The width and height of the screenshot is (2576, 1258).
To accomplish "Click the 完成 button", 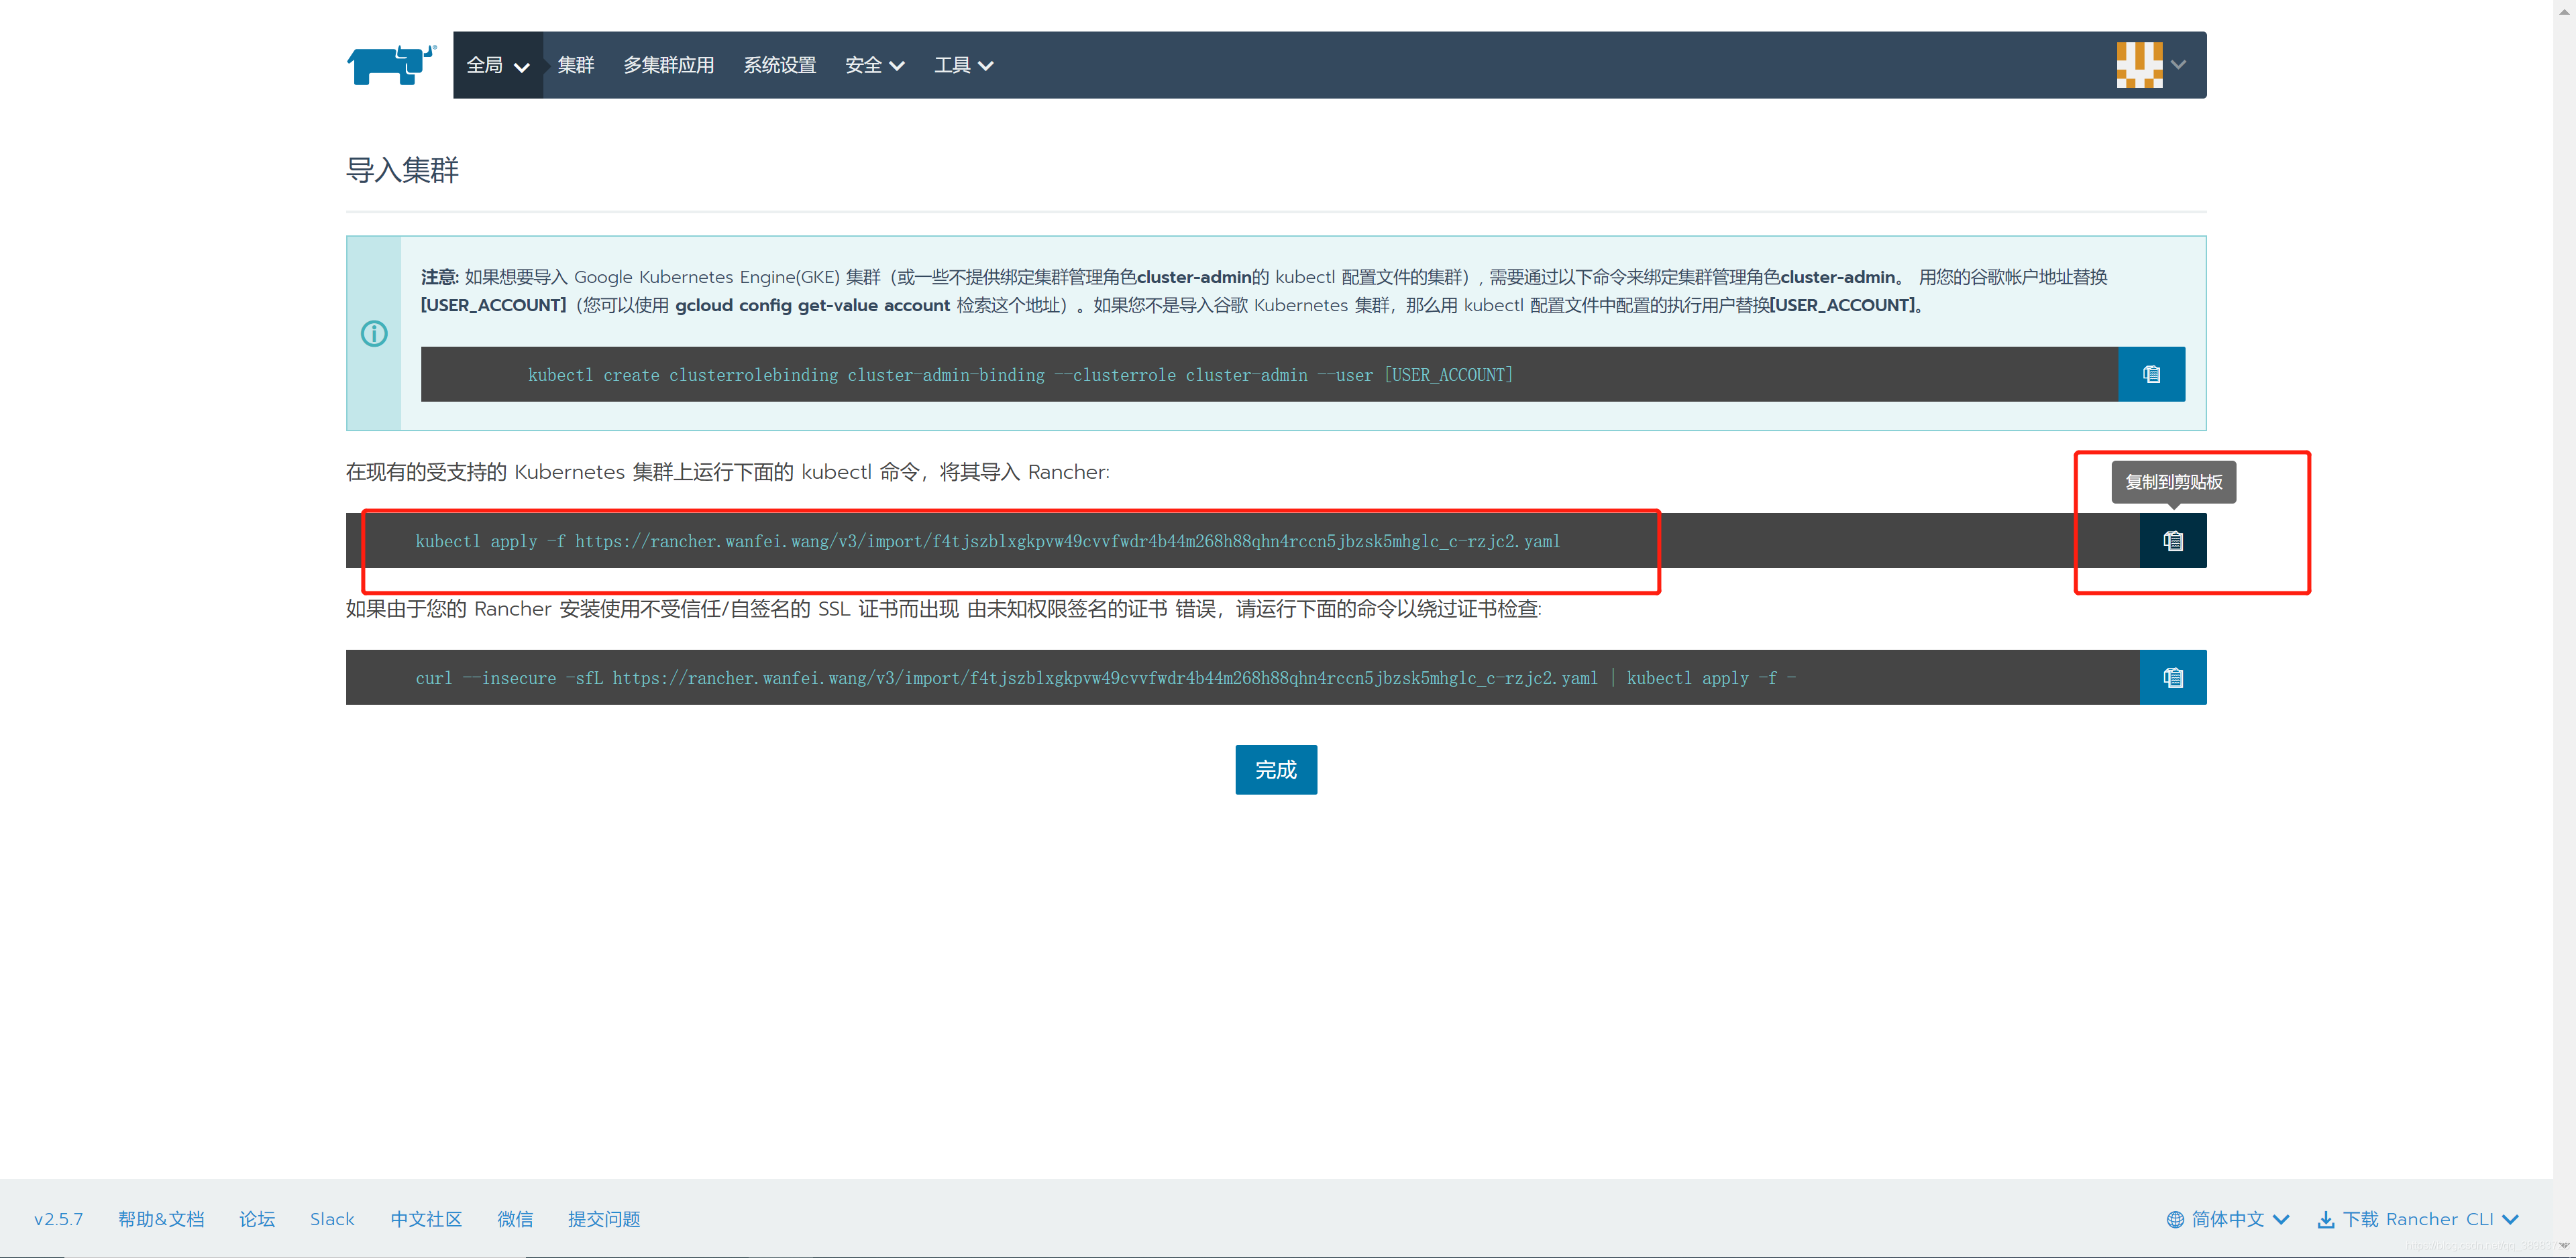I will coord(1276,770).
